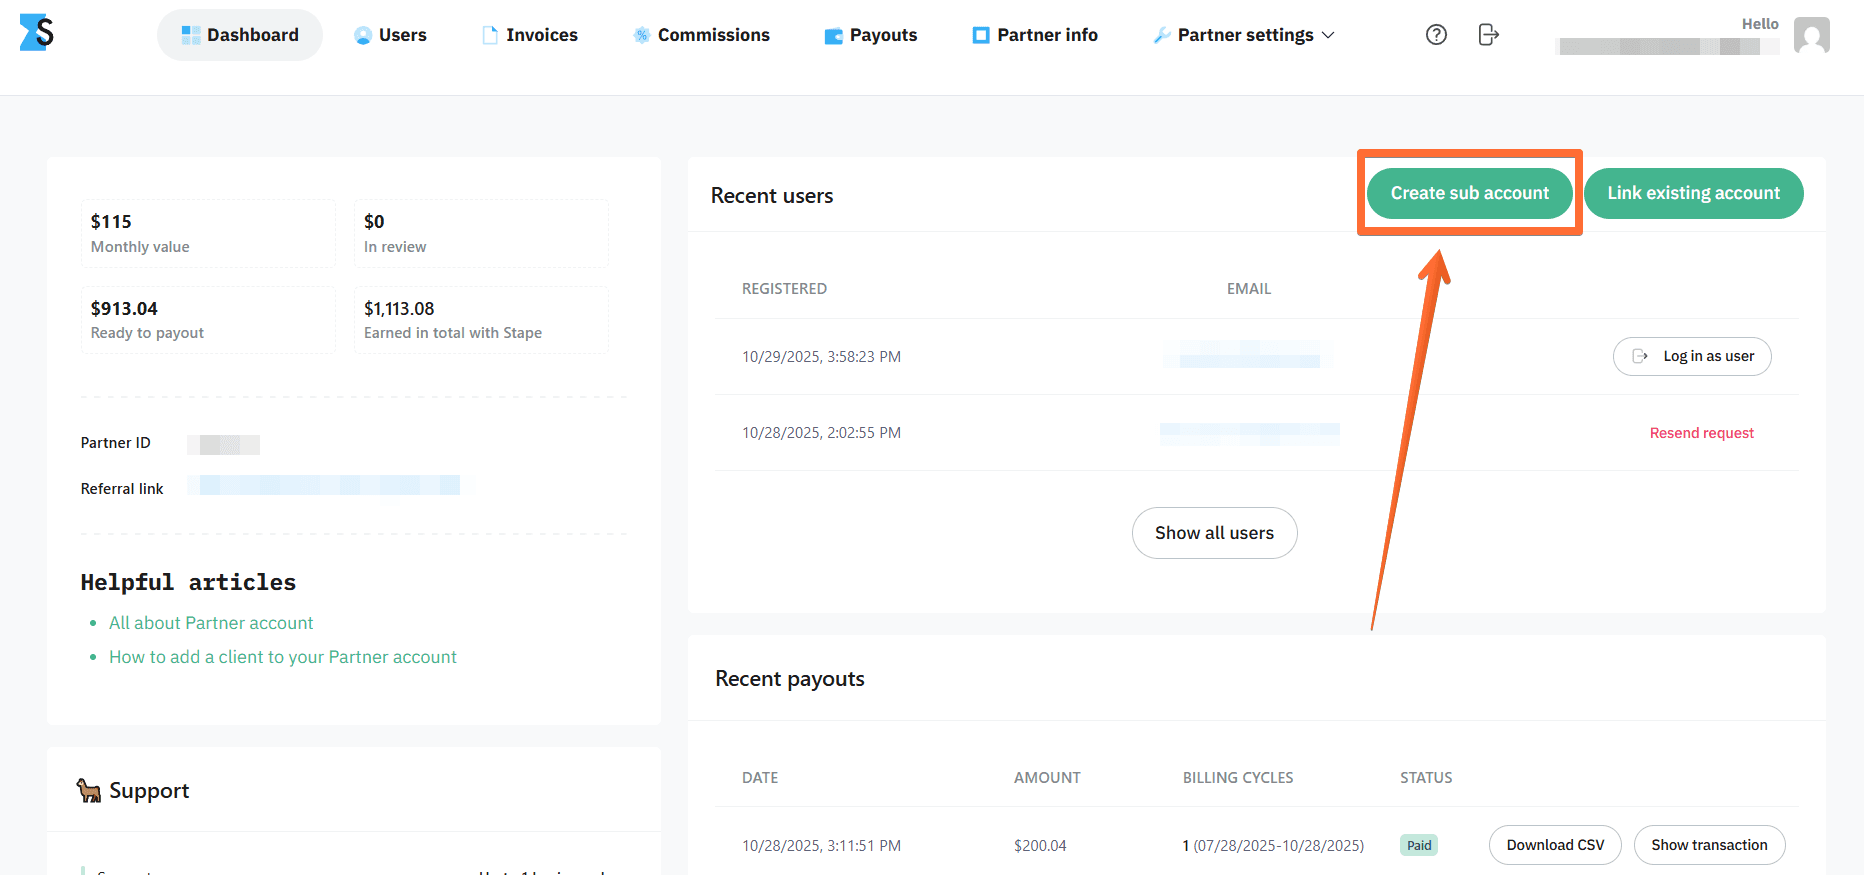Click Log in as user button
Image resolution: width=1864 pixels, height=875 pixels.
(1692, 356)
